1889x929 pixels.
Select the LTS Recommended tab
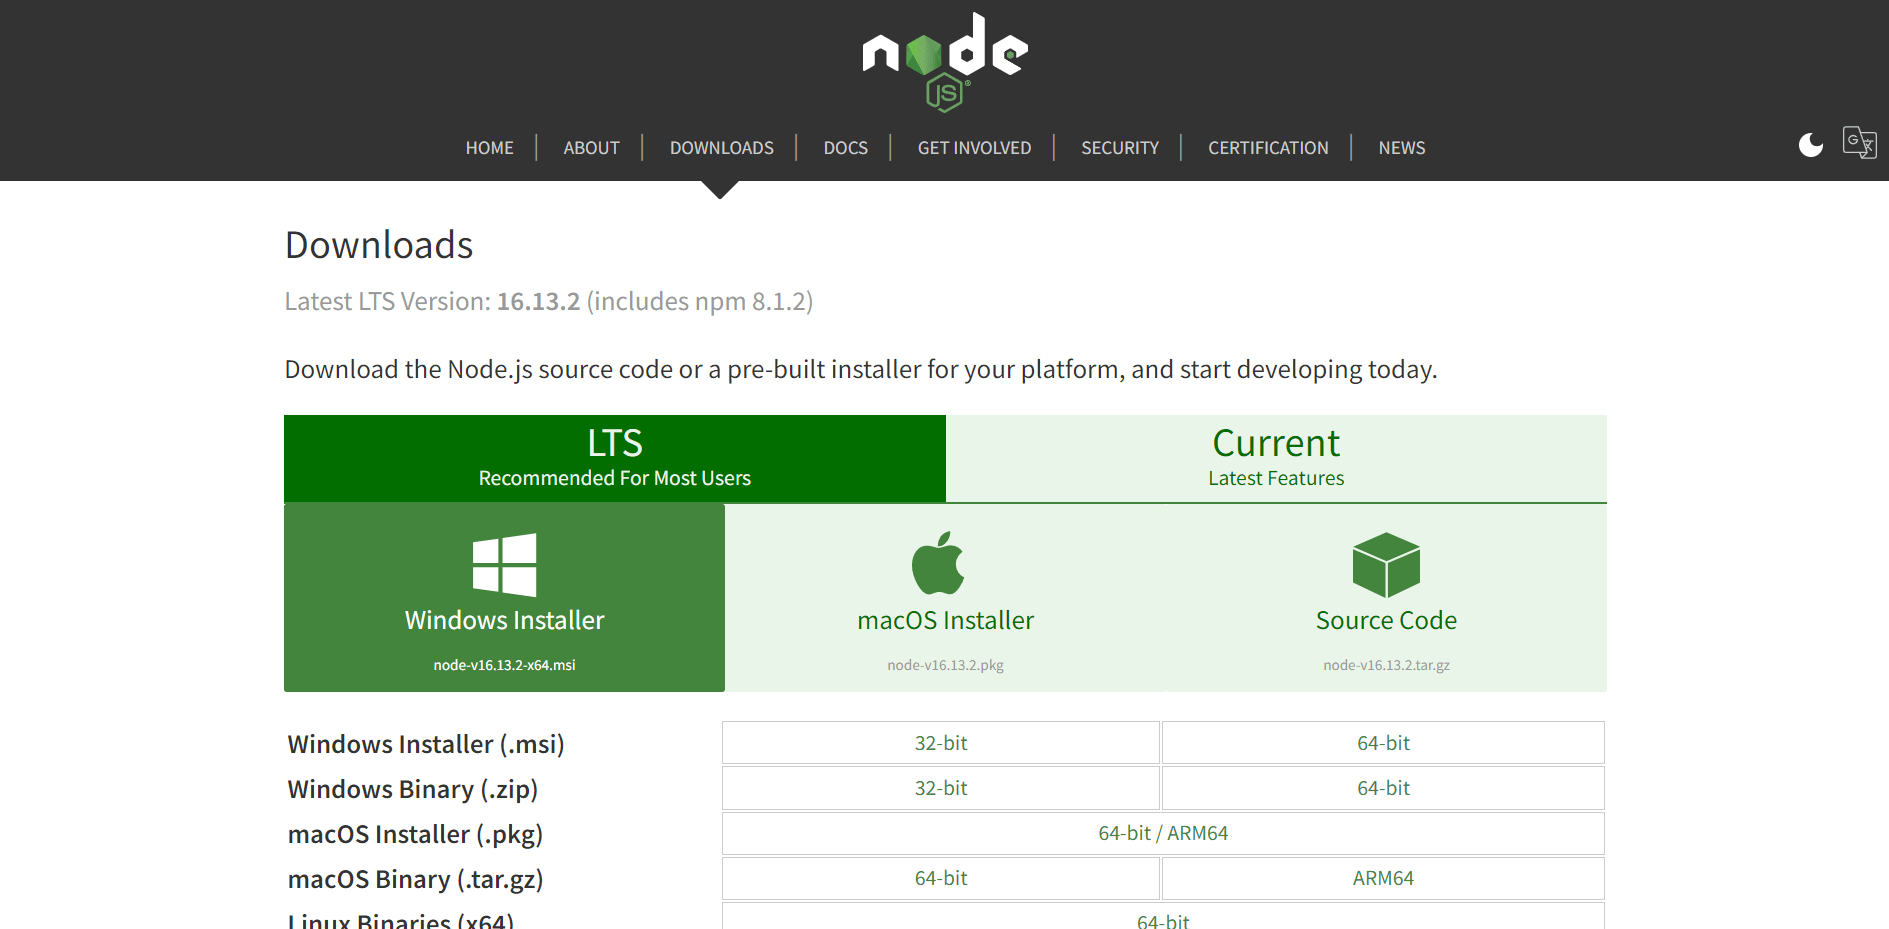click(614, 459)
